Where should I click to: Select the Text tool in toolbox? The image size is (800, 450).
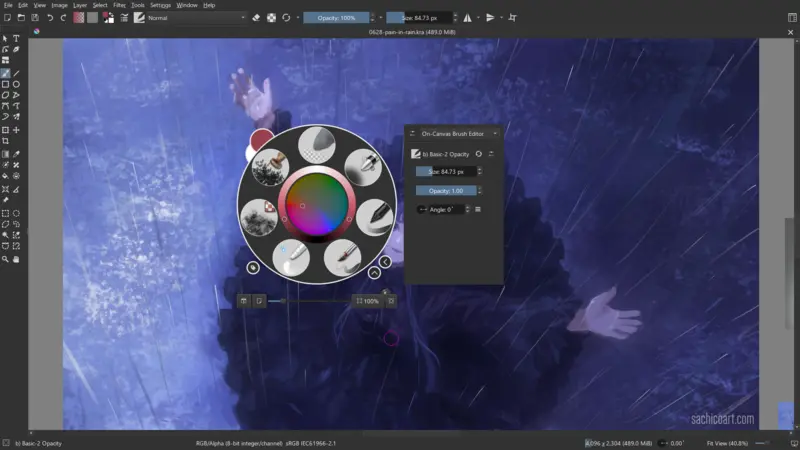click(16, 39)
